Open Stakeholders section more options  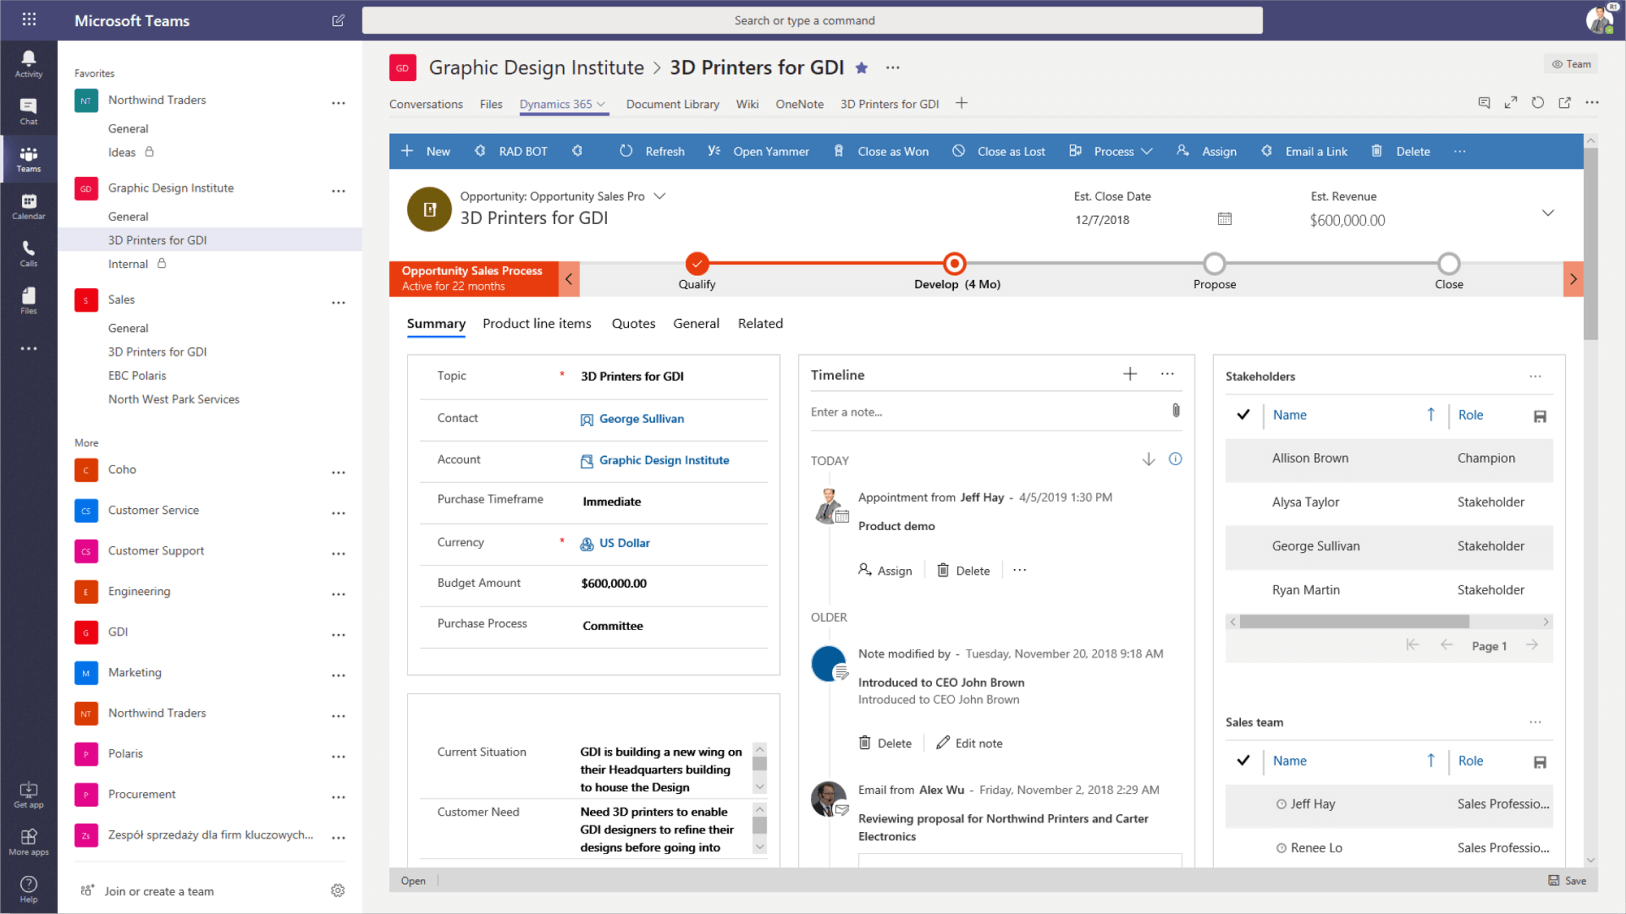[1535, 376]
